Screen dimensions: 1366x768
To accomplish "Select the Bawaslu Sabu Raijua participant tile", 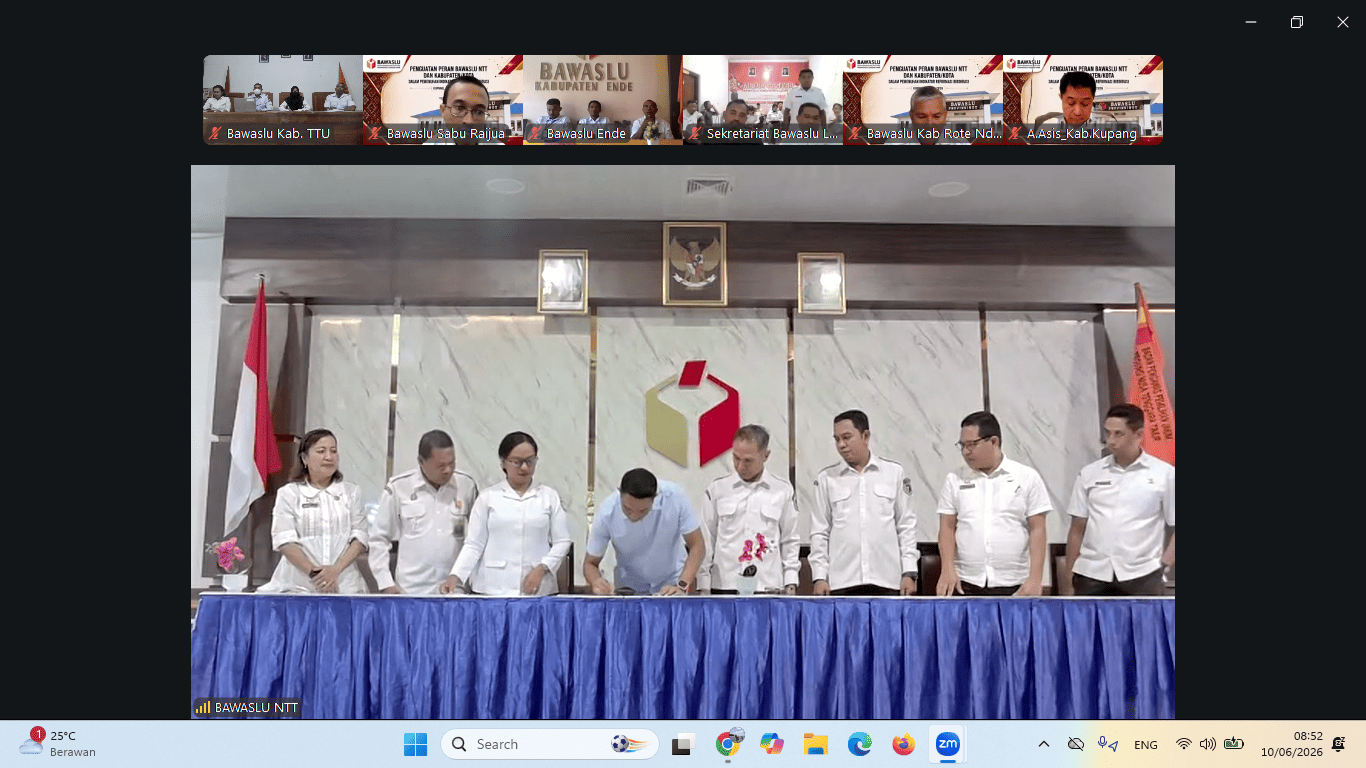I will pyautogui.click(x=443, y=100).
